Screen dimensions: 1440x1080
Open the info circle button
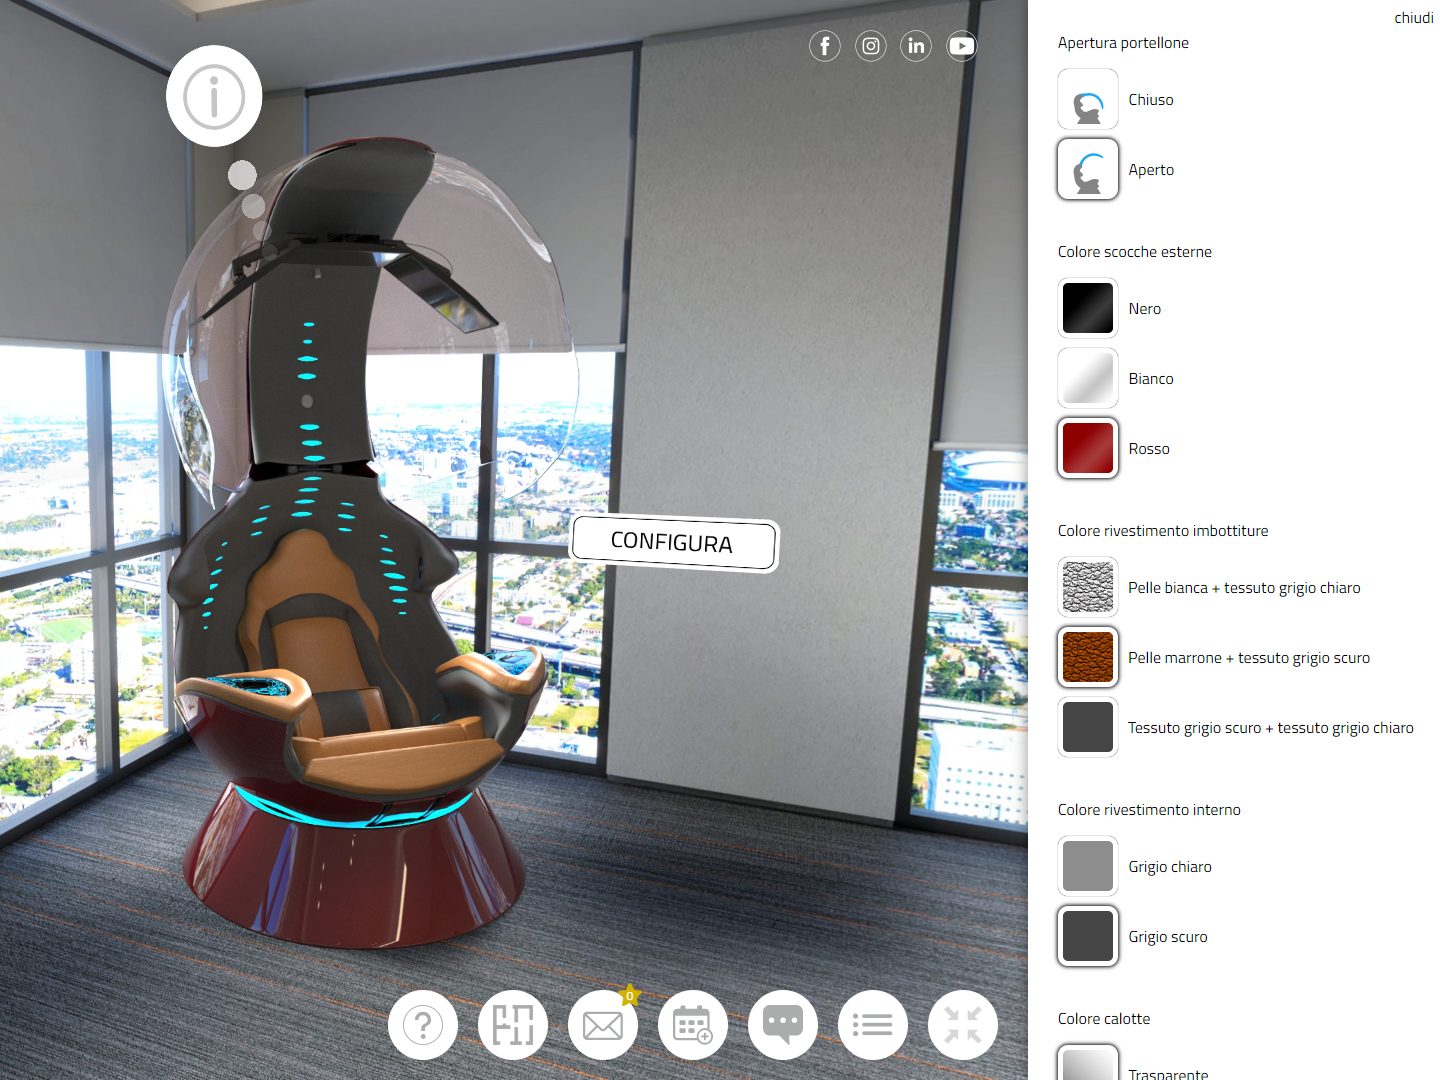point(214,96)
